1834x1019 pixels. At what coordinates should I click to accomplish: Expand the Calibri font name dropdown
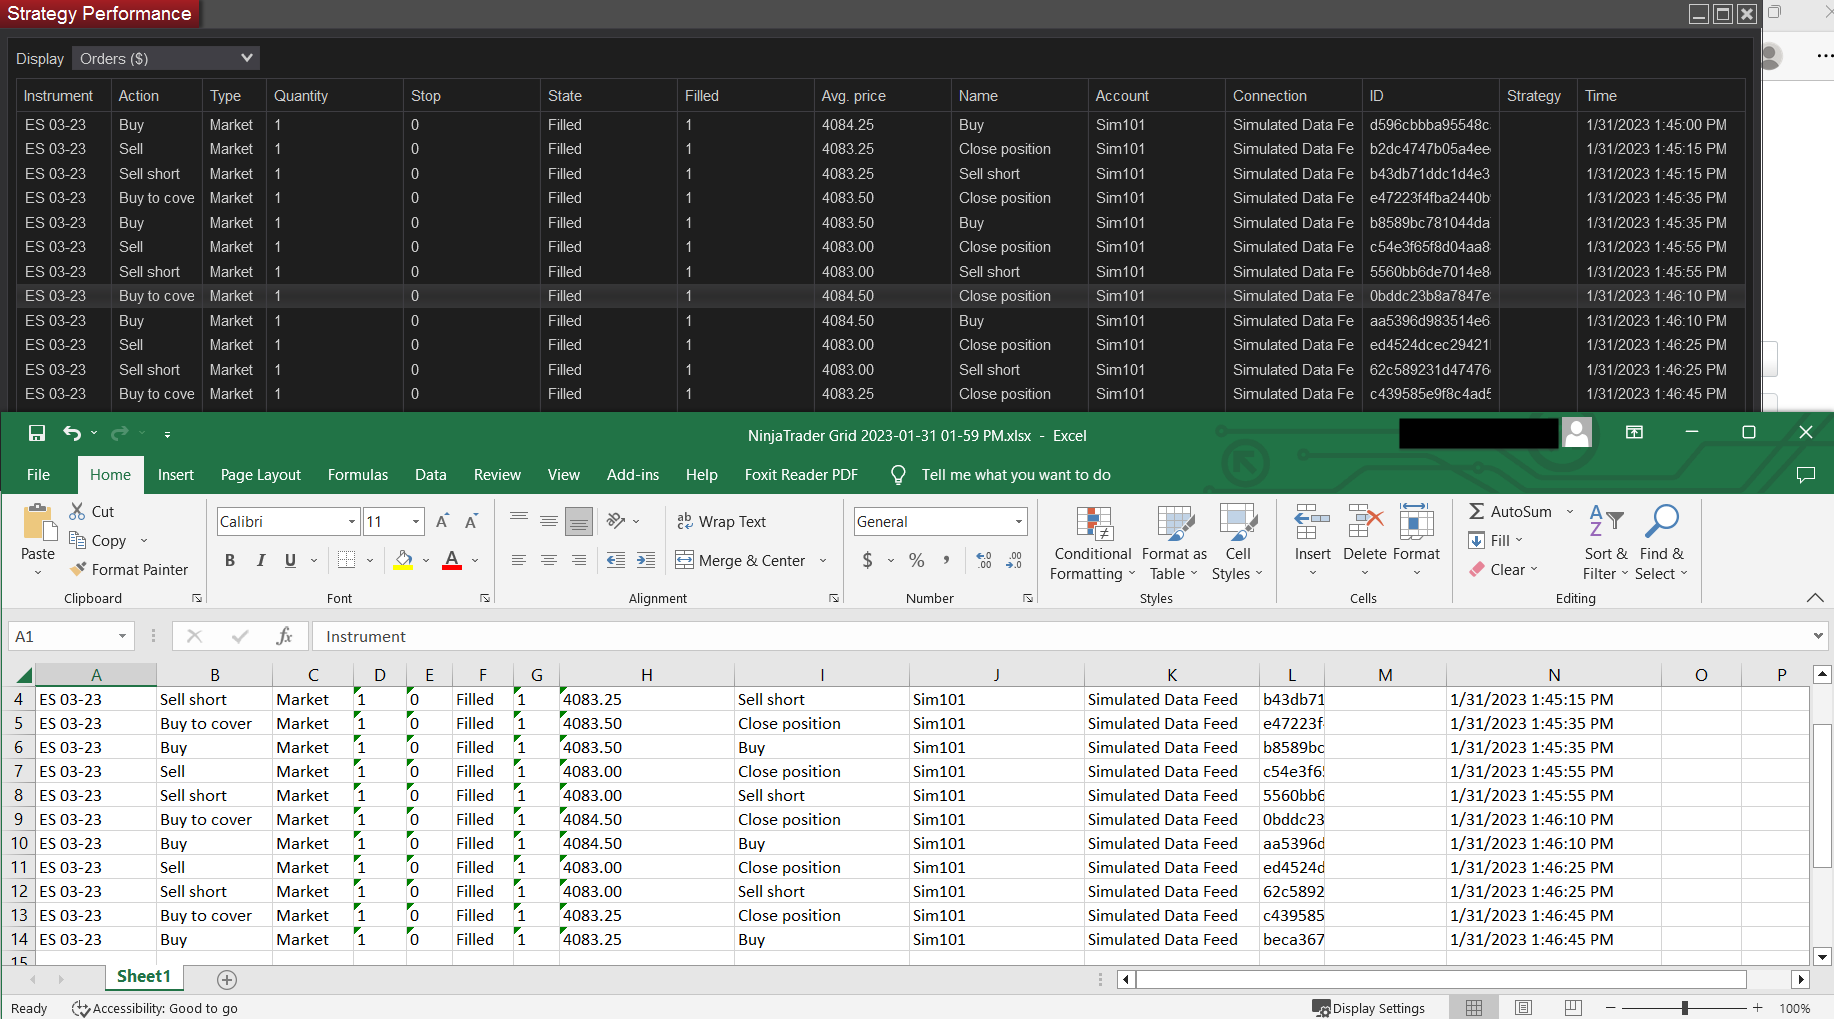[352, 521]
